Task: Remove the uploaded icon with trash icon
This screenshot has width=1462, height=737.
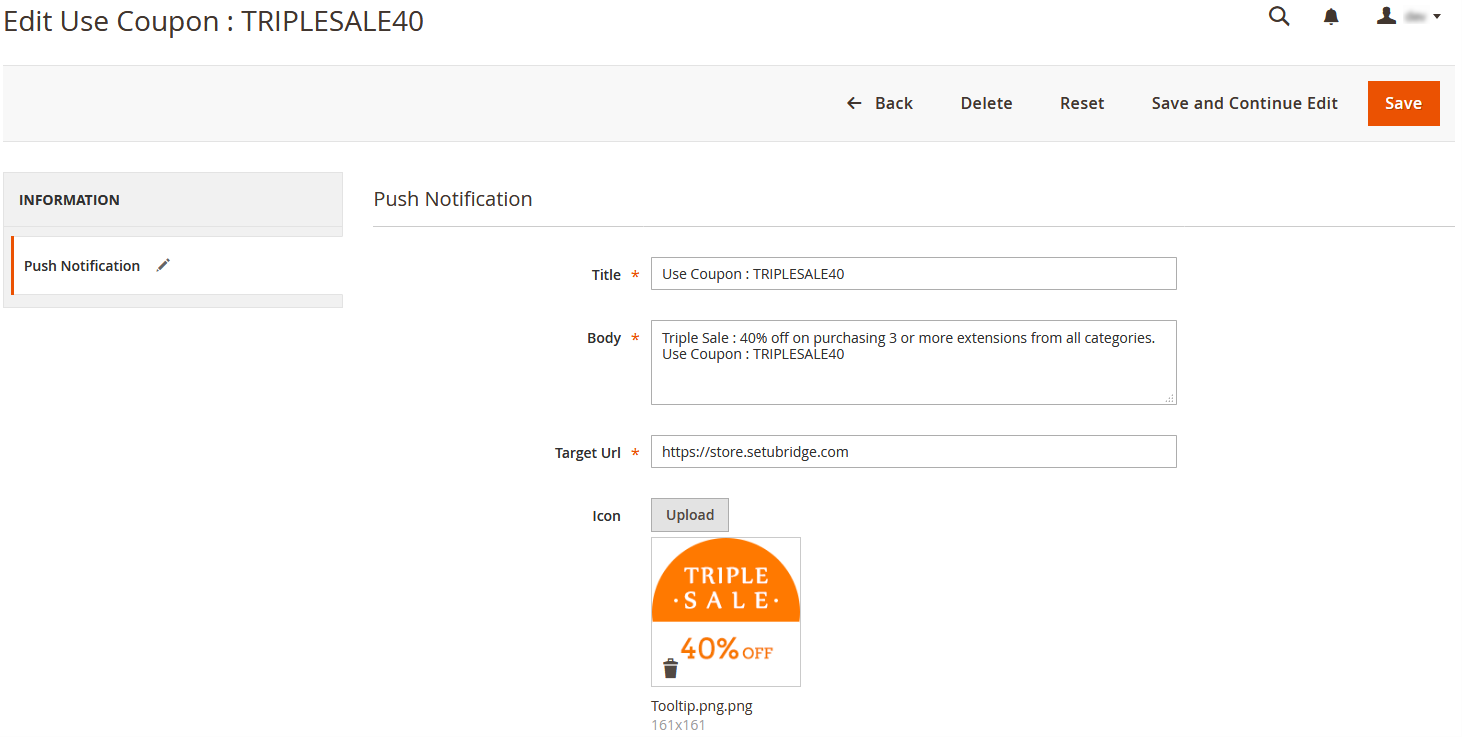Action: pos(670,668)
